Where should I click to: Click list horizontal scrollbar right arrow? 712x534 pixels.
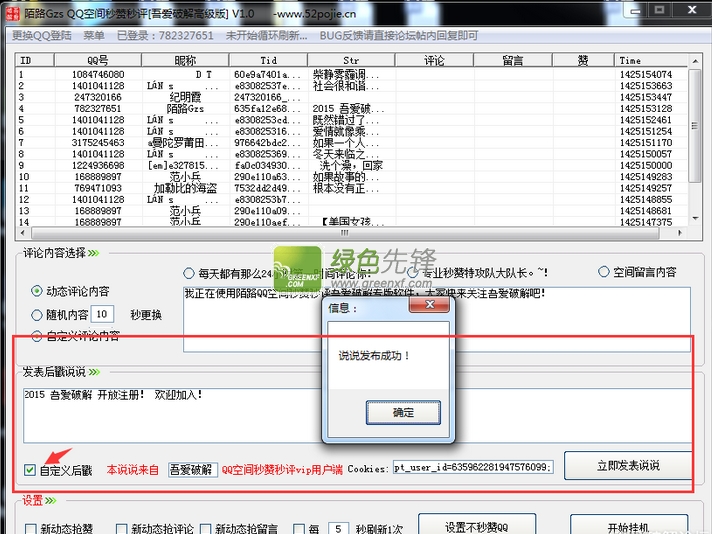point(680,232)
